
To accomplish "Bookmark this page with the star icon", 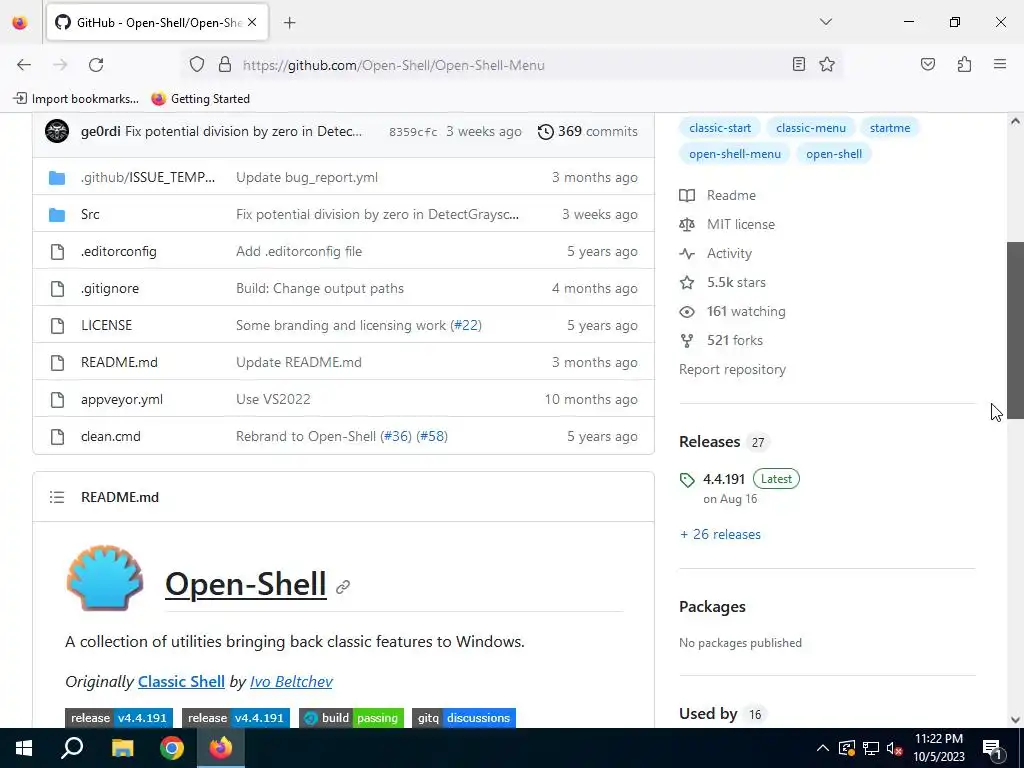I will pos(827,64).
